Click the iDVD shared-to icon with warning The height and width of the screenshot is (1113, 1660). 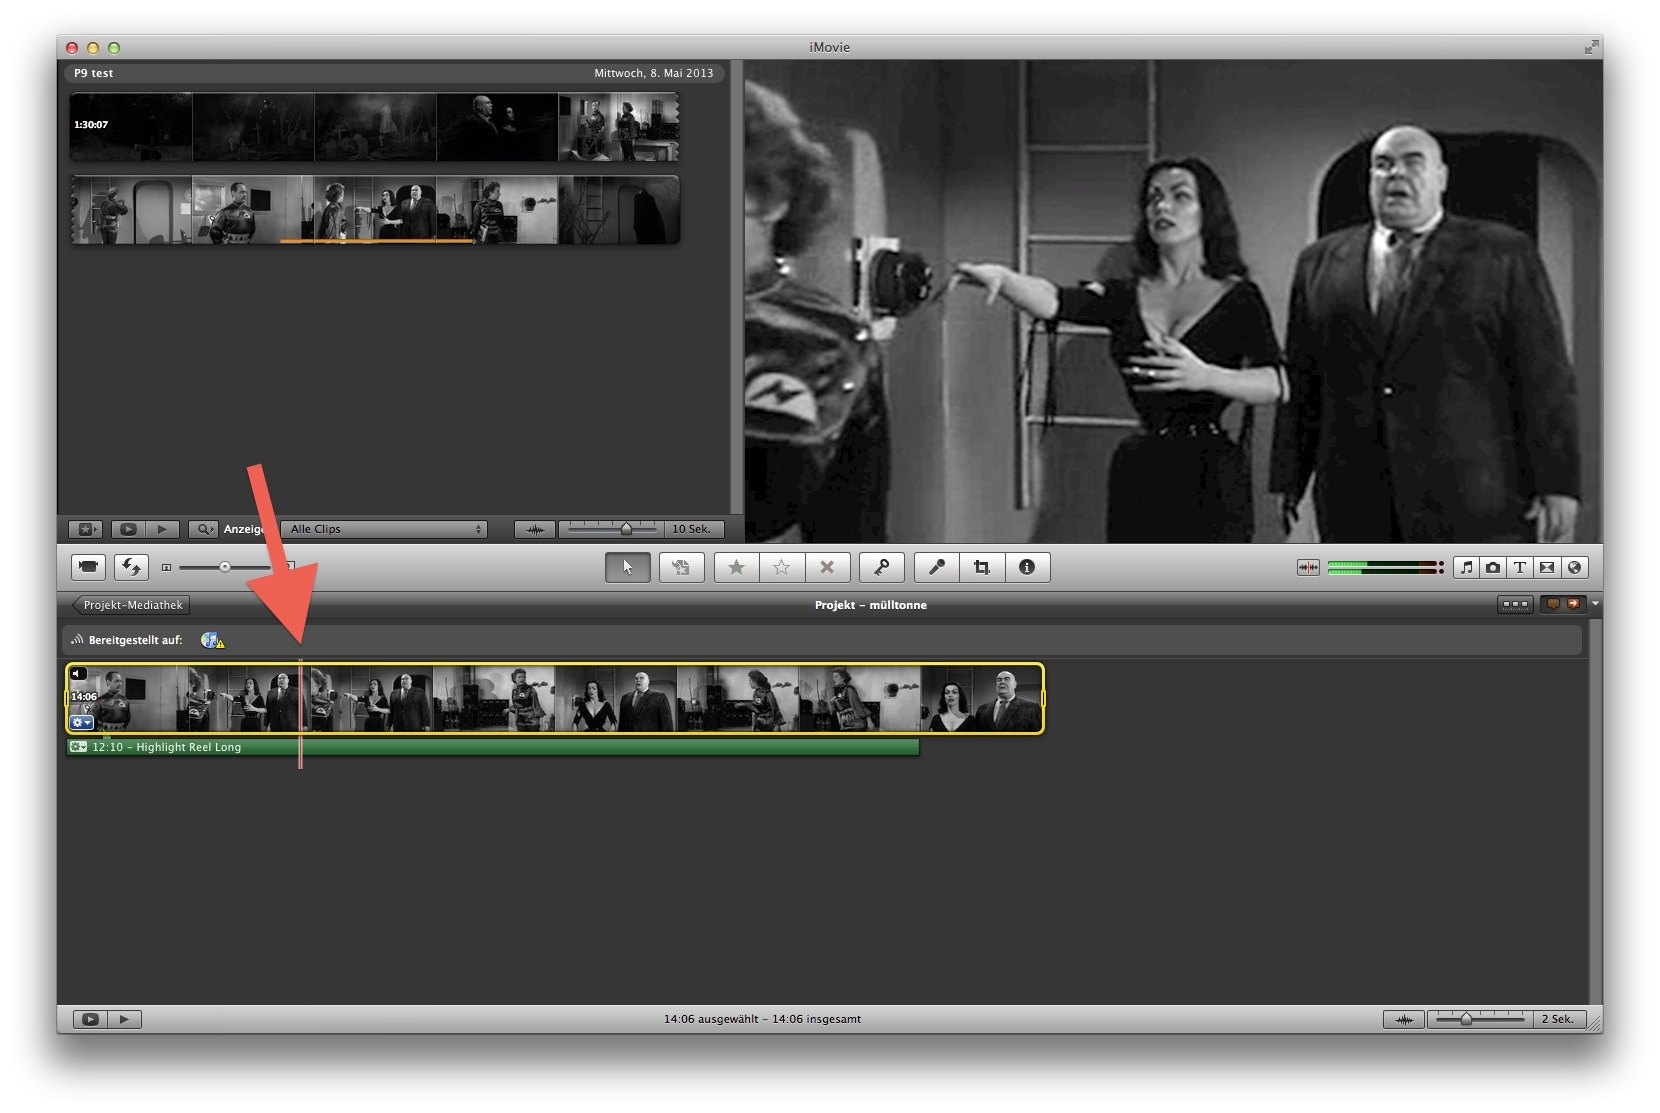212,640
